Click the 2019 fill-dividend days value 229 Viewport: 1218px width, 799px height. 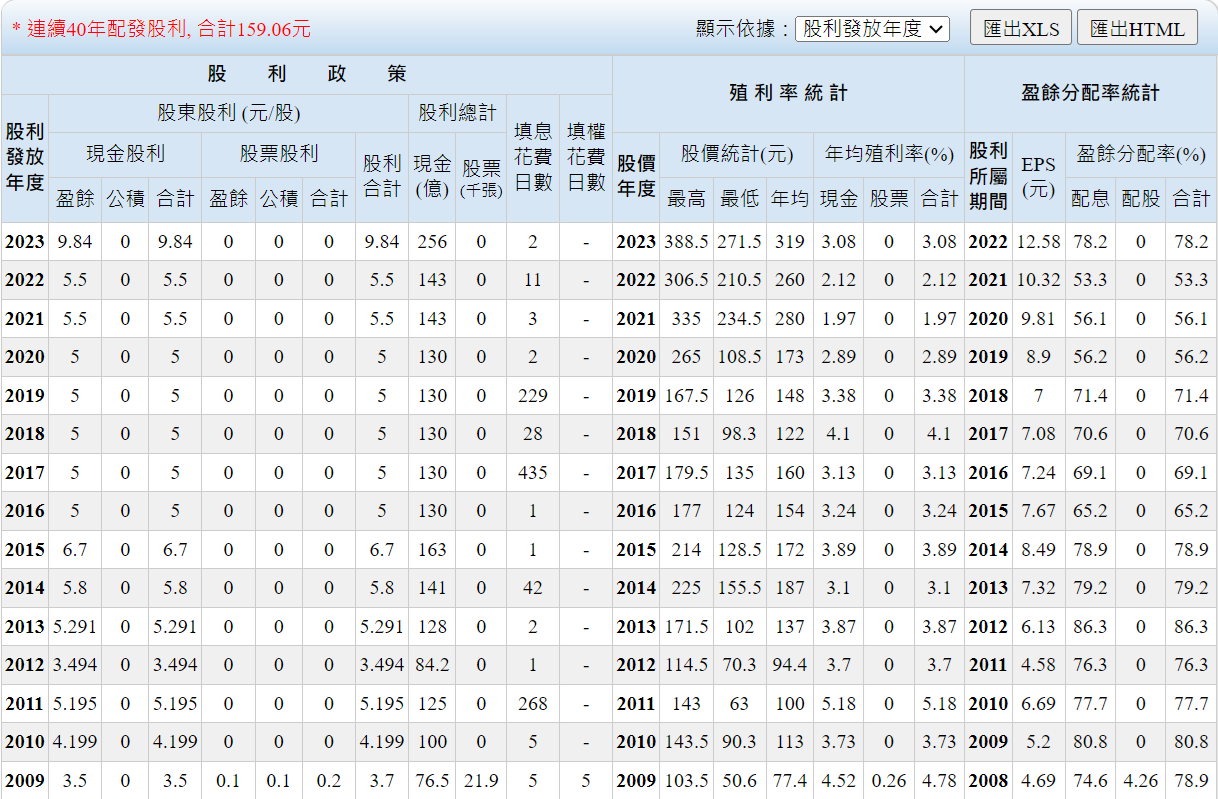(x=533, y=396)
